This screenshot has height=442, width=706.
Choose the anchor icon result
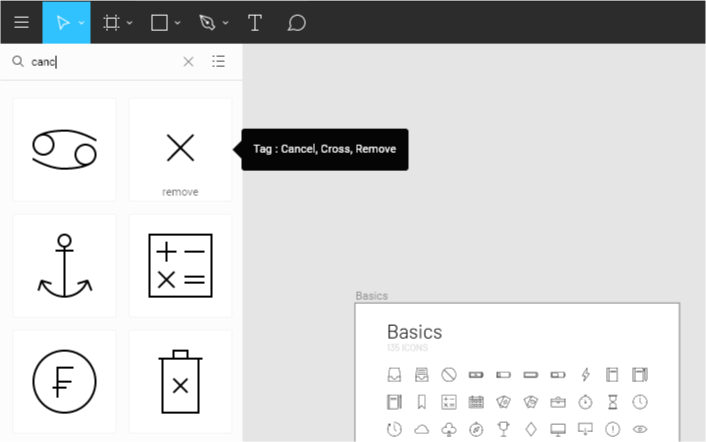(x=64, y=266)
